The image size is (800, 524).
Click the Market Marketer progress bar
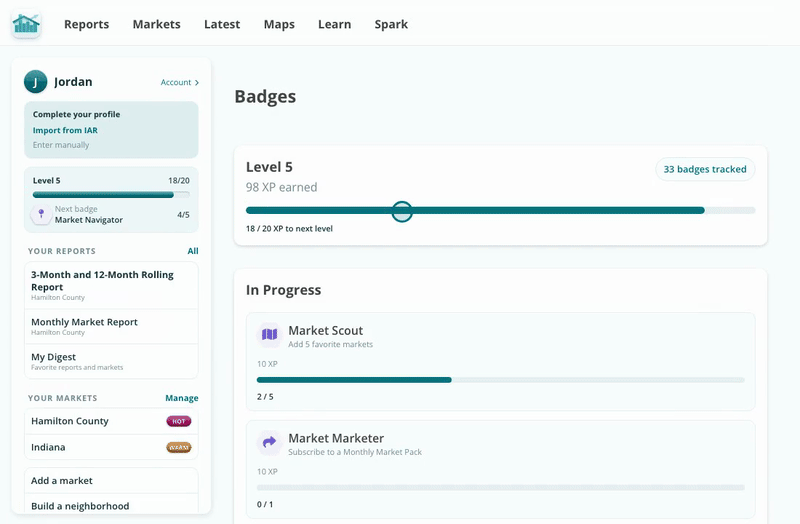click(x=501, y=488)
